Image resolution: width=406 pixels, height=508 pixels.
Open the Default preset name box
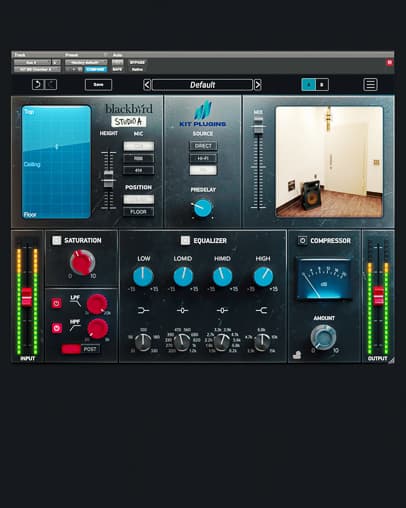pyautogui.click(x=202, y=85)
